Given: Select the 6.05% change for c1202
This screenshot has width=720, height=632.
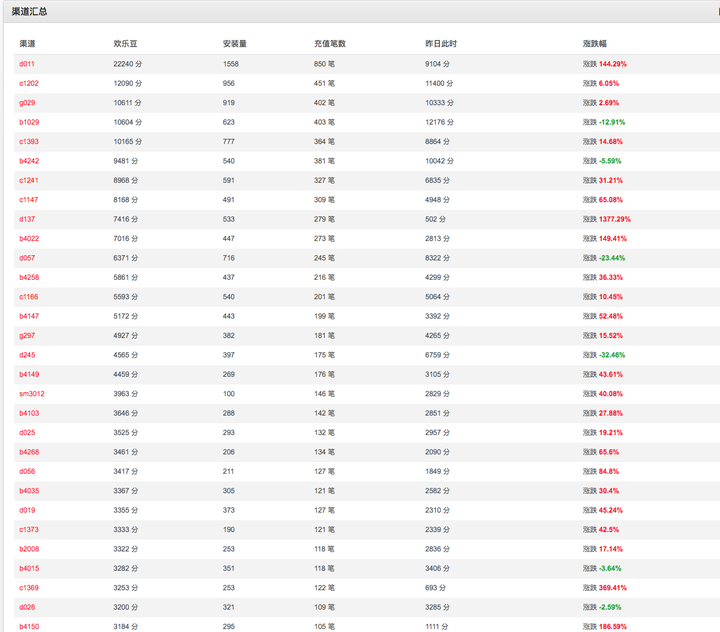Looking at the screenshot, I should (x=609, y=83).
